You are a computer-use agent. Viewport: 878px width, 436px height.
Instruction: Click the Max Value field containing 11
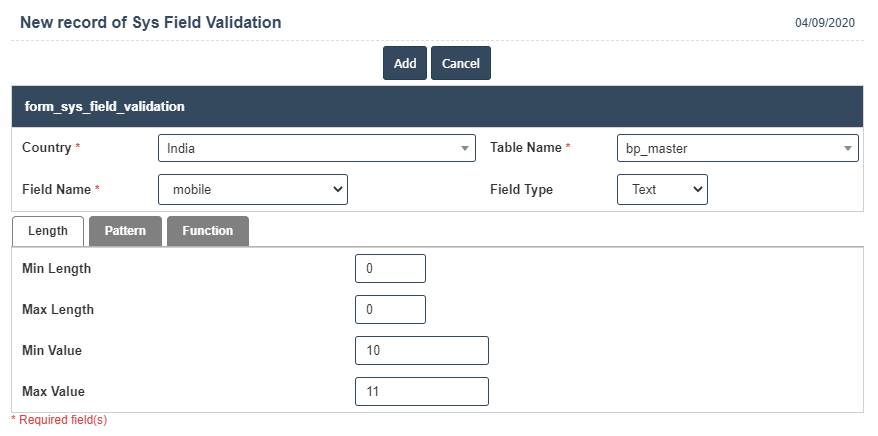[421, 392]
